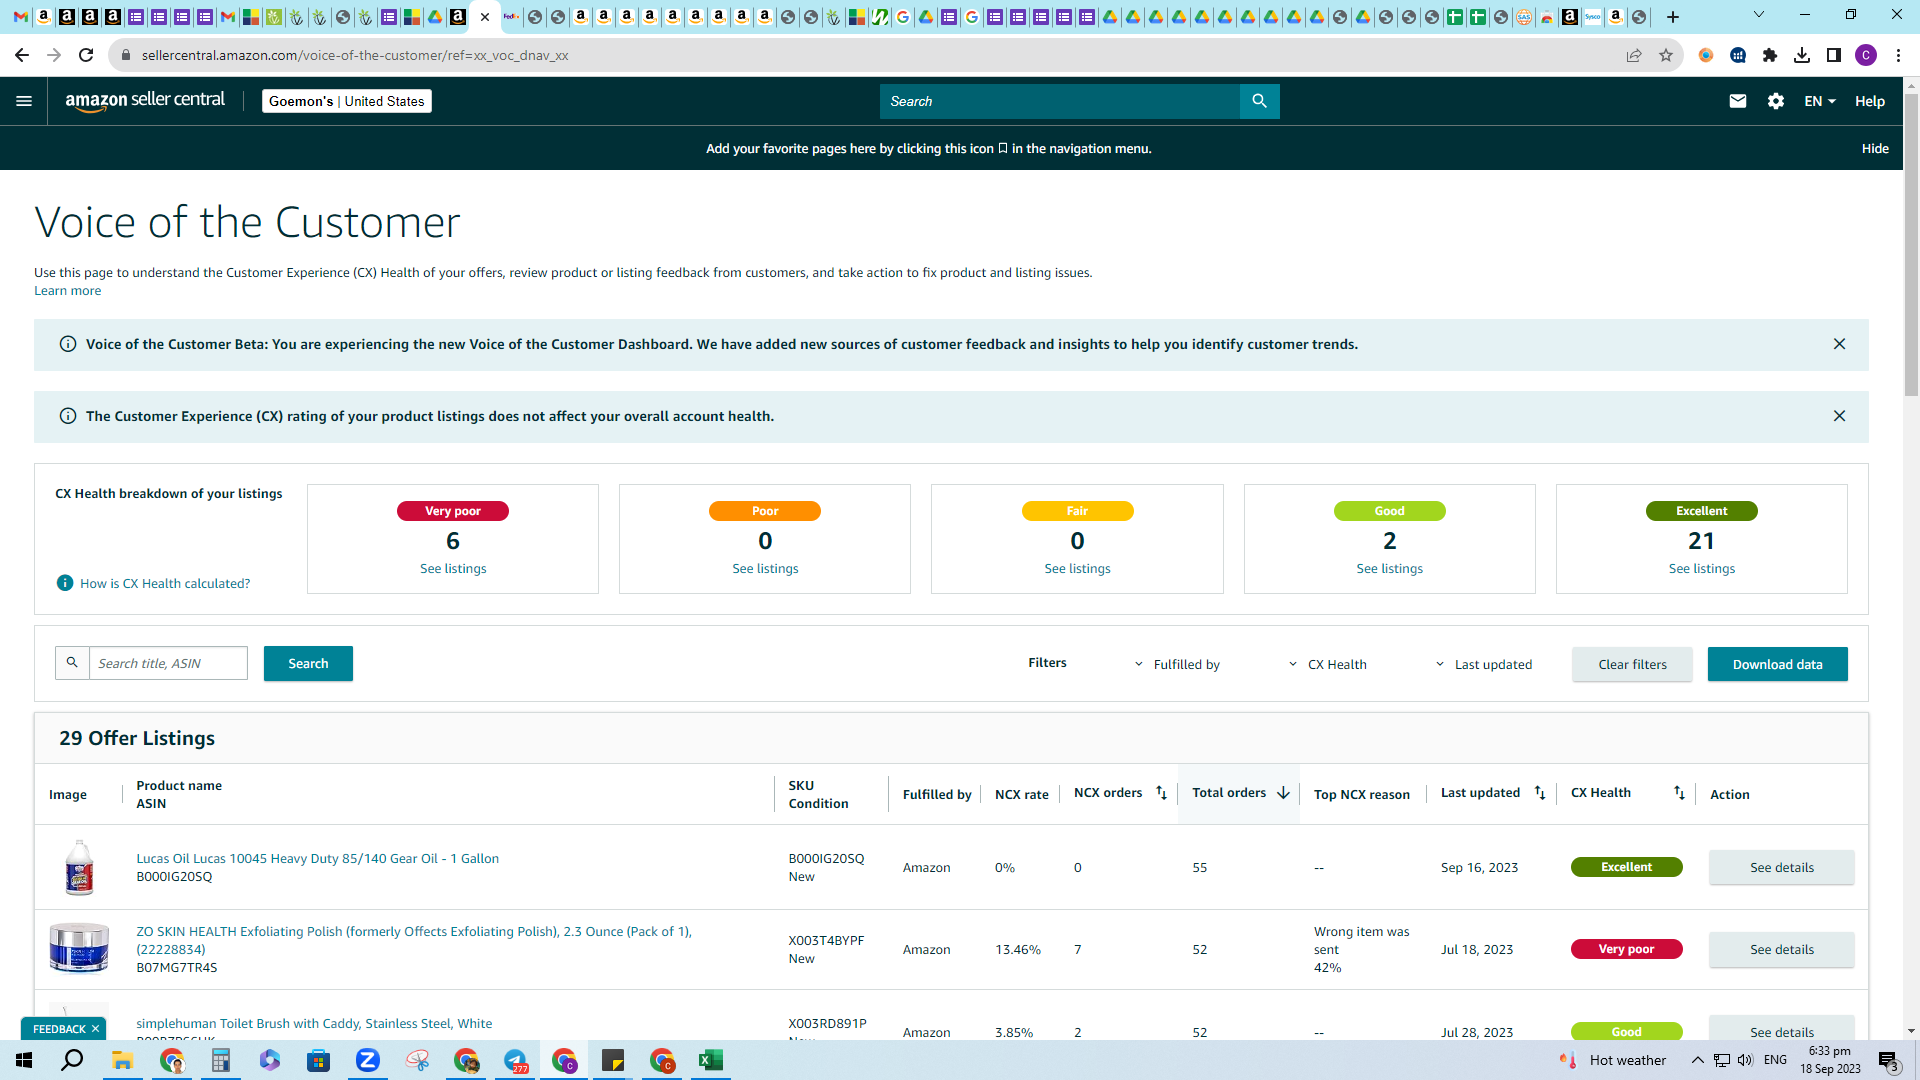Open the Lucas Oil Heavy Duty Gear Oil link
Image resolution: width=1920 pixels, height=1080 pixels.
click(x=317, y=859)
